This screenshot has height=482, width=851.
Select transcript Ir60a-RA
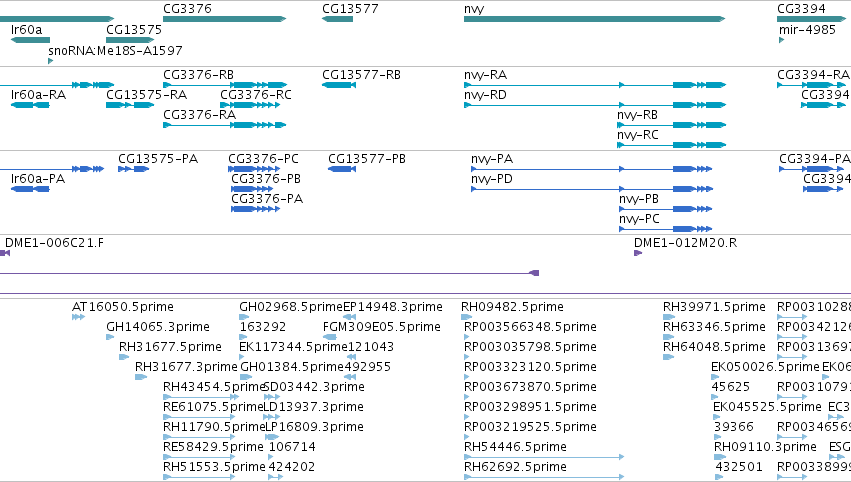pos(30,105)
